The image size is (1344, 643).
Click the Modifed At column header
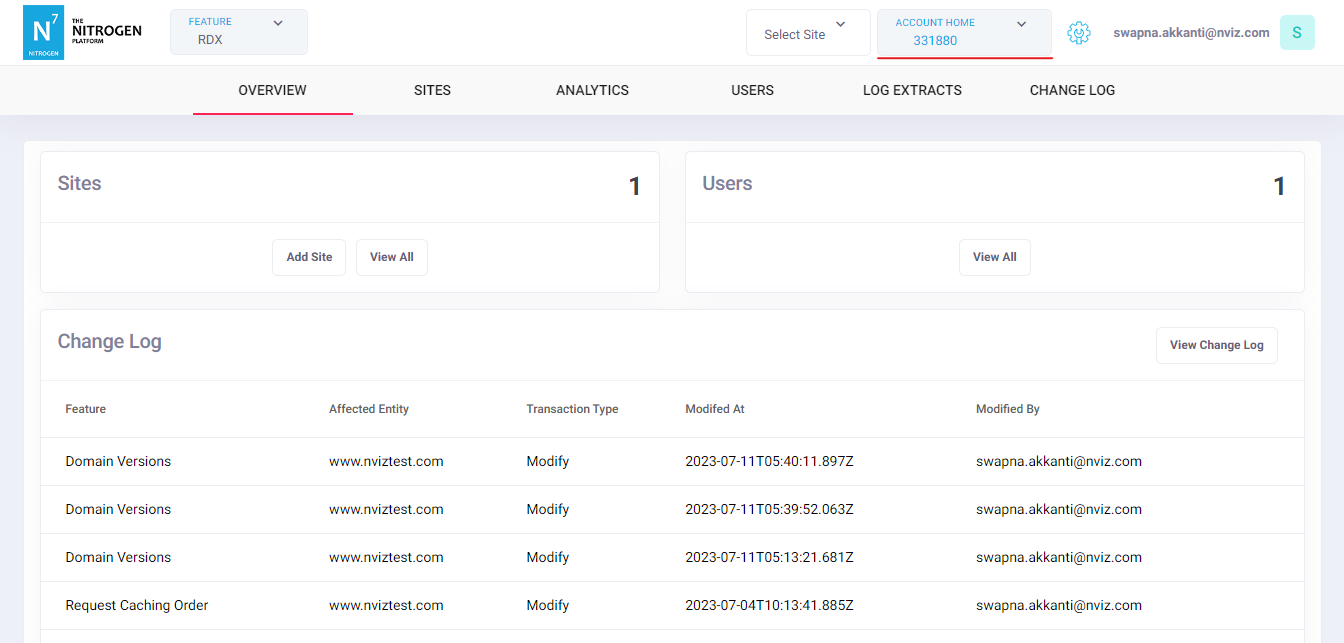click(715, 409)
